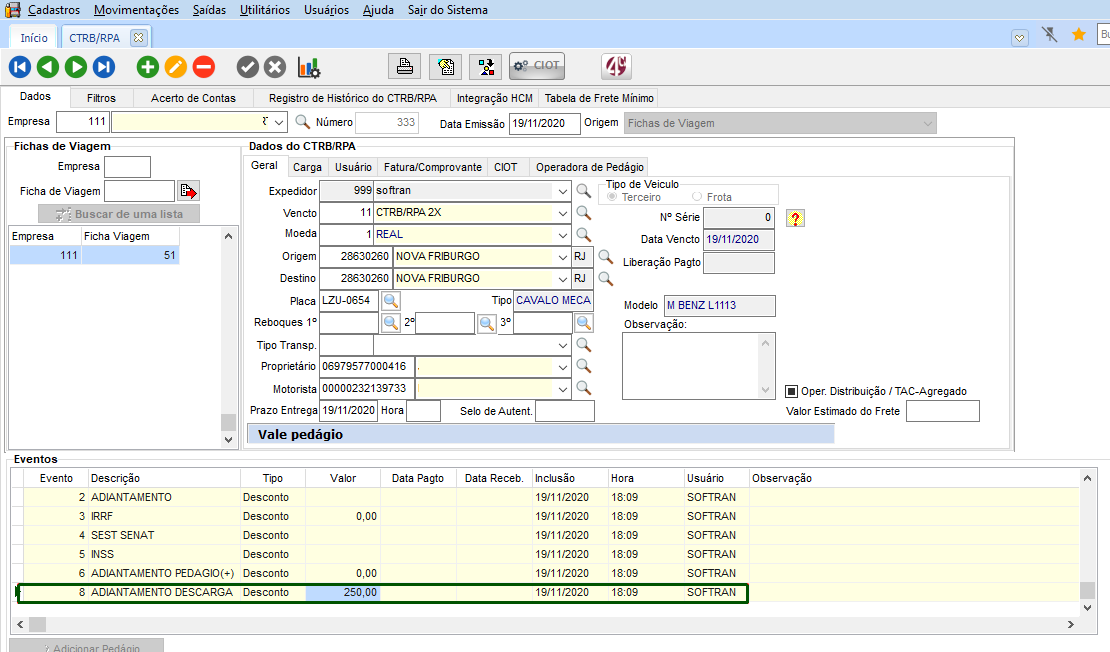
Task: Select the Terceiro radio button
Action: [613, 197]
